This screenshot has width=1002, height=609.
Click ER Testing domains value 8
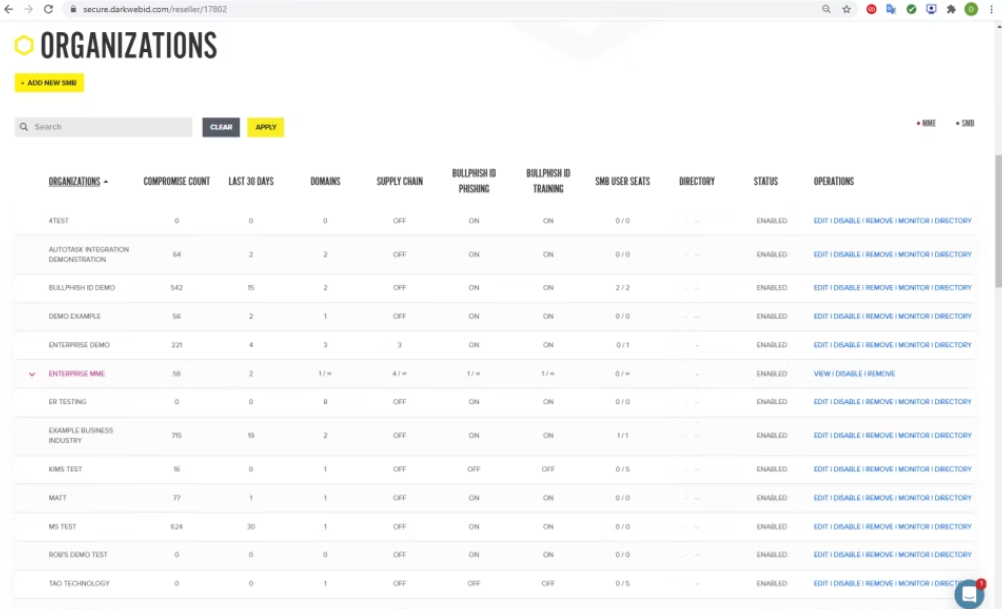coord(325,402)
